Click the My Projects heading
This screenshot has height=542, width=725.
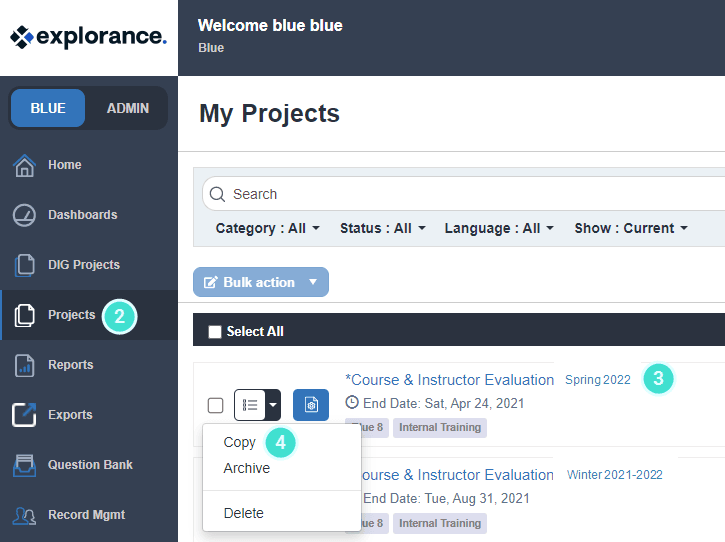click(x=269, y=113)
